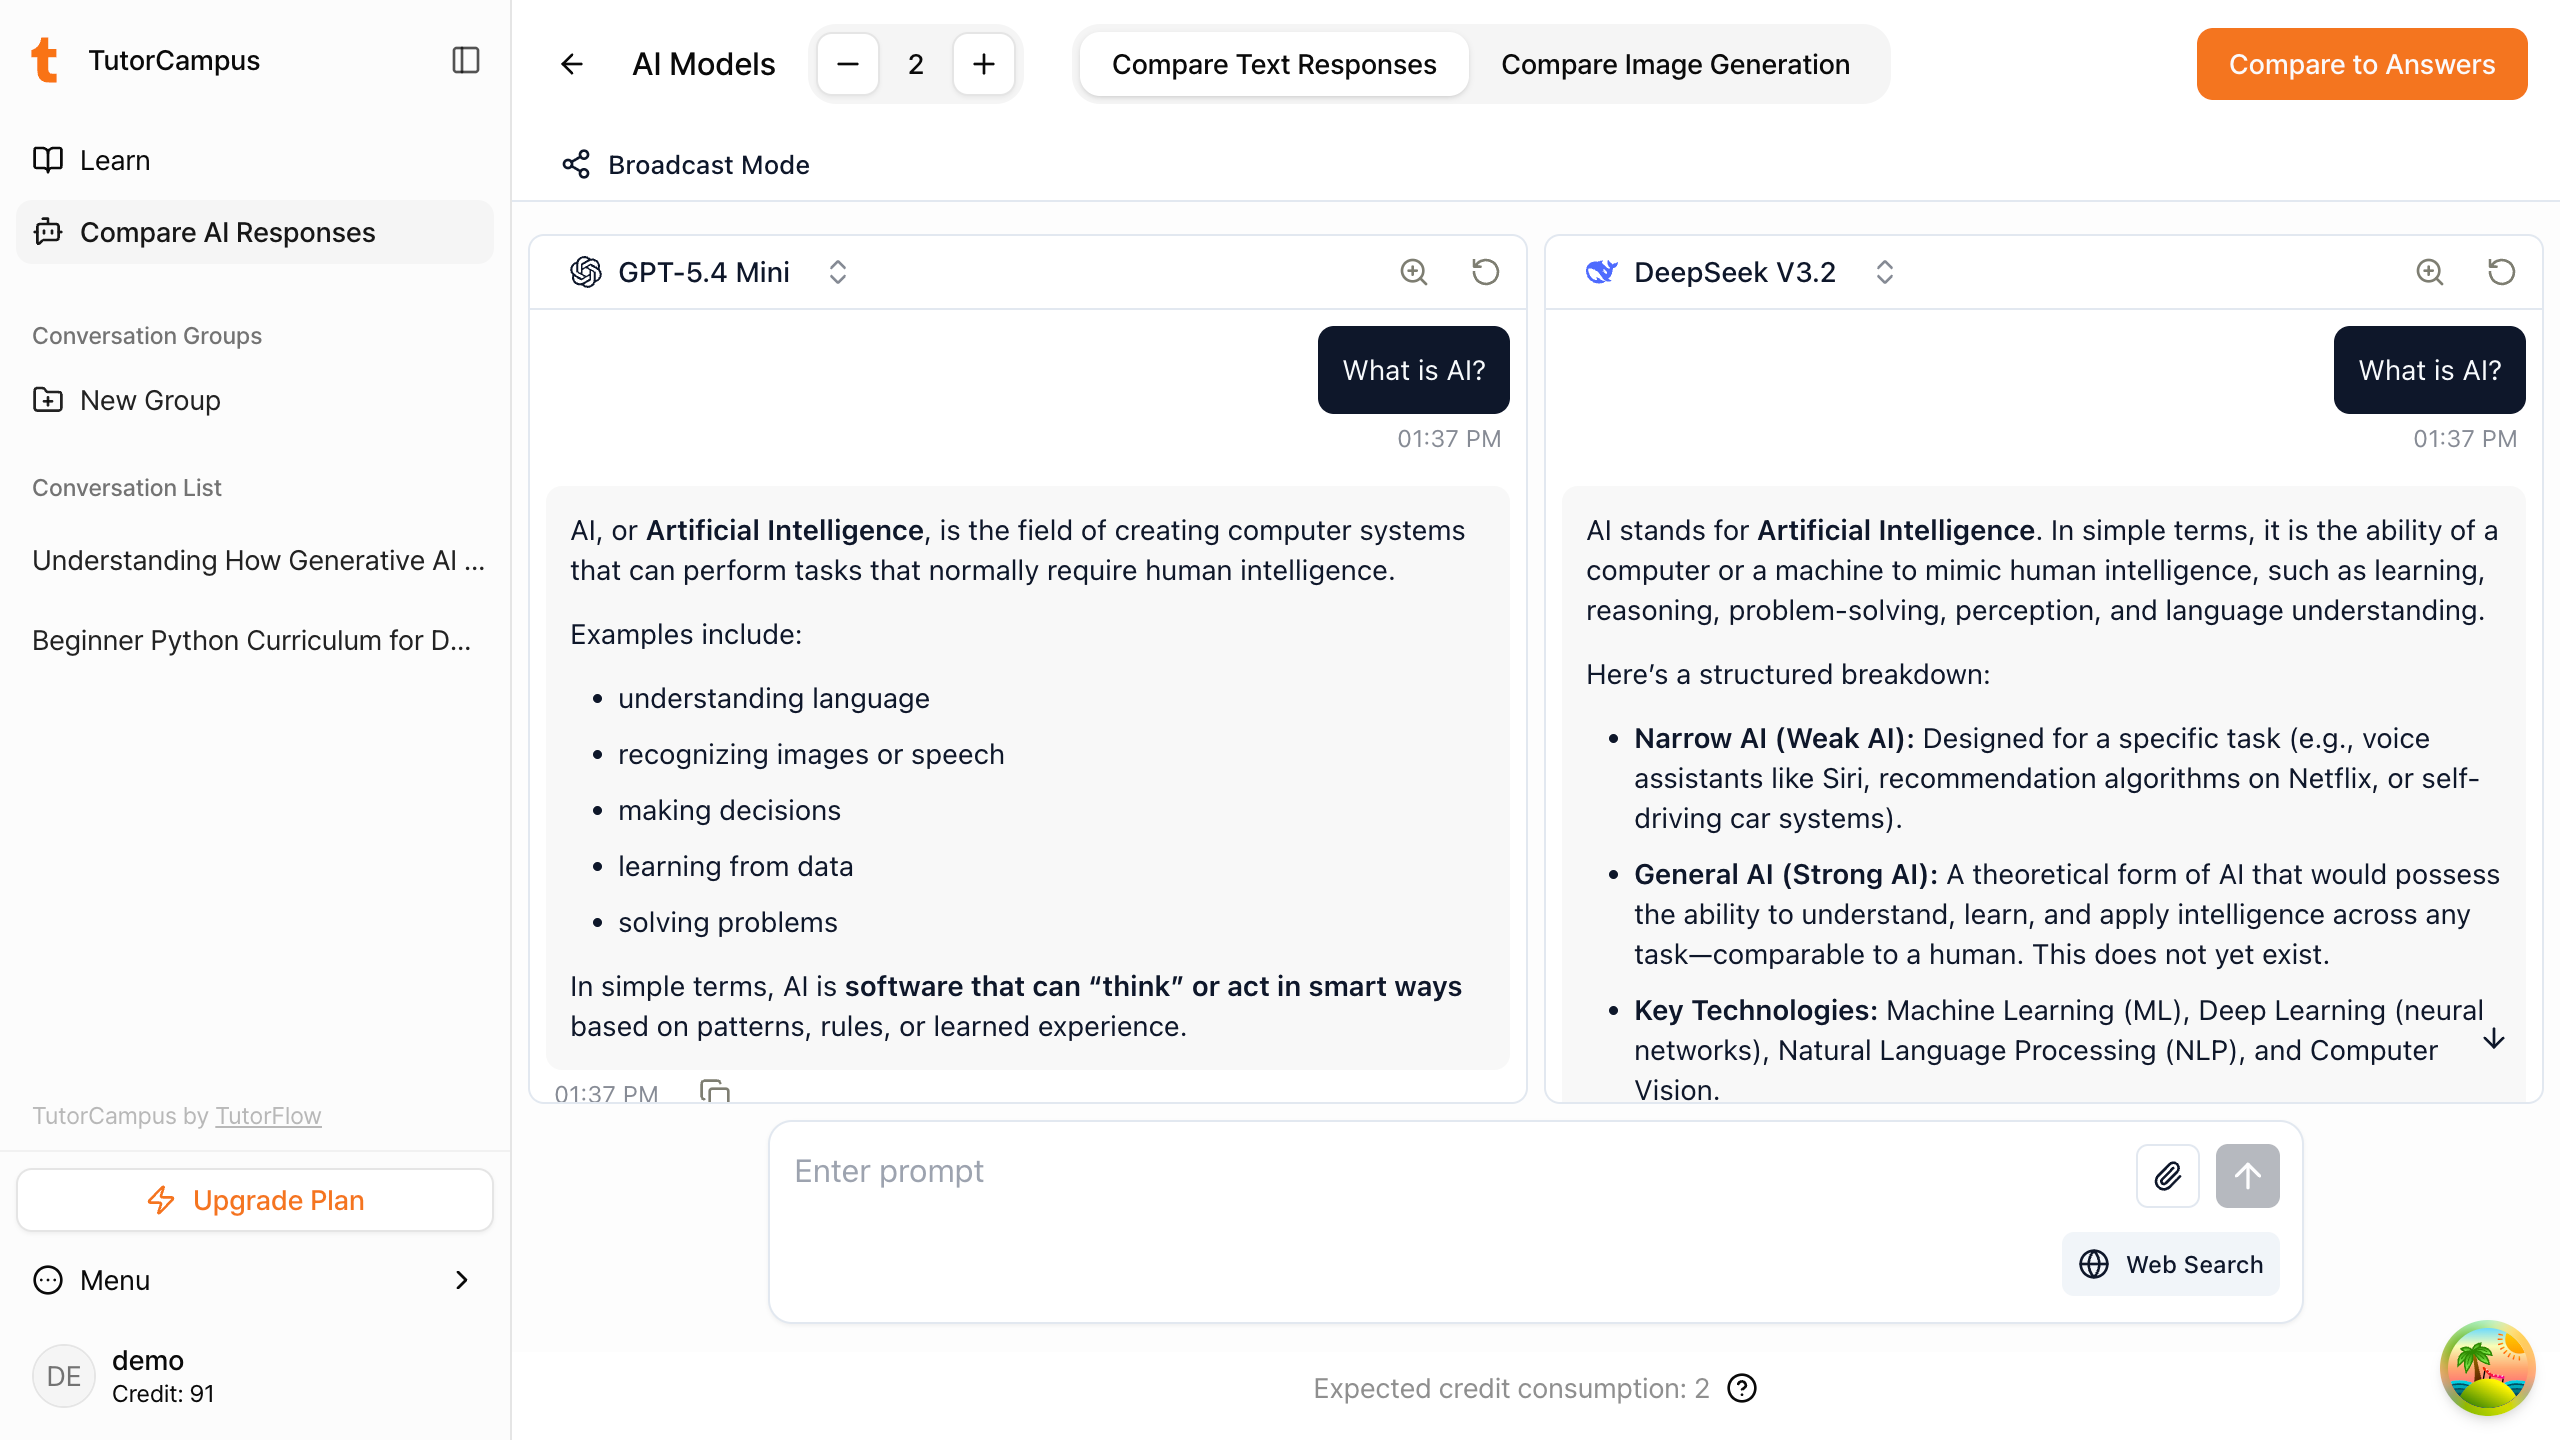
Task: Open Beginner Python Curriculum conversation
Action: coord(252,640)
